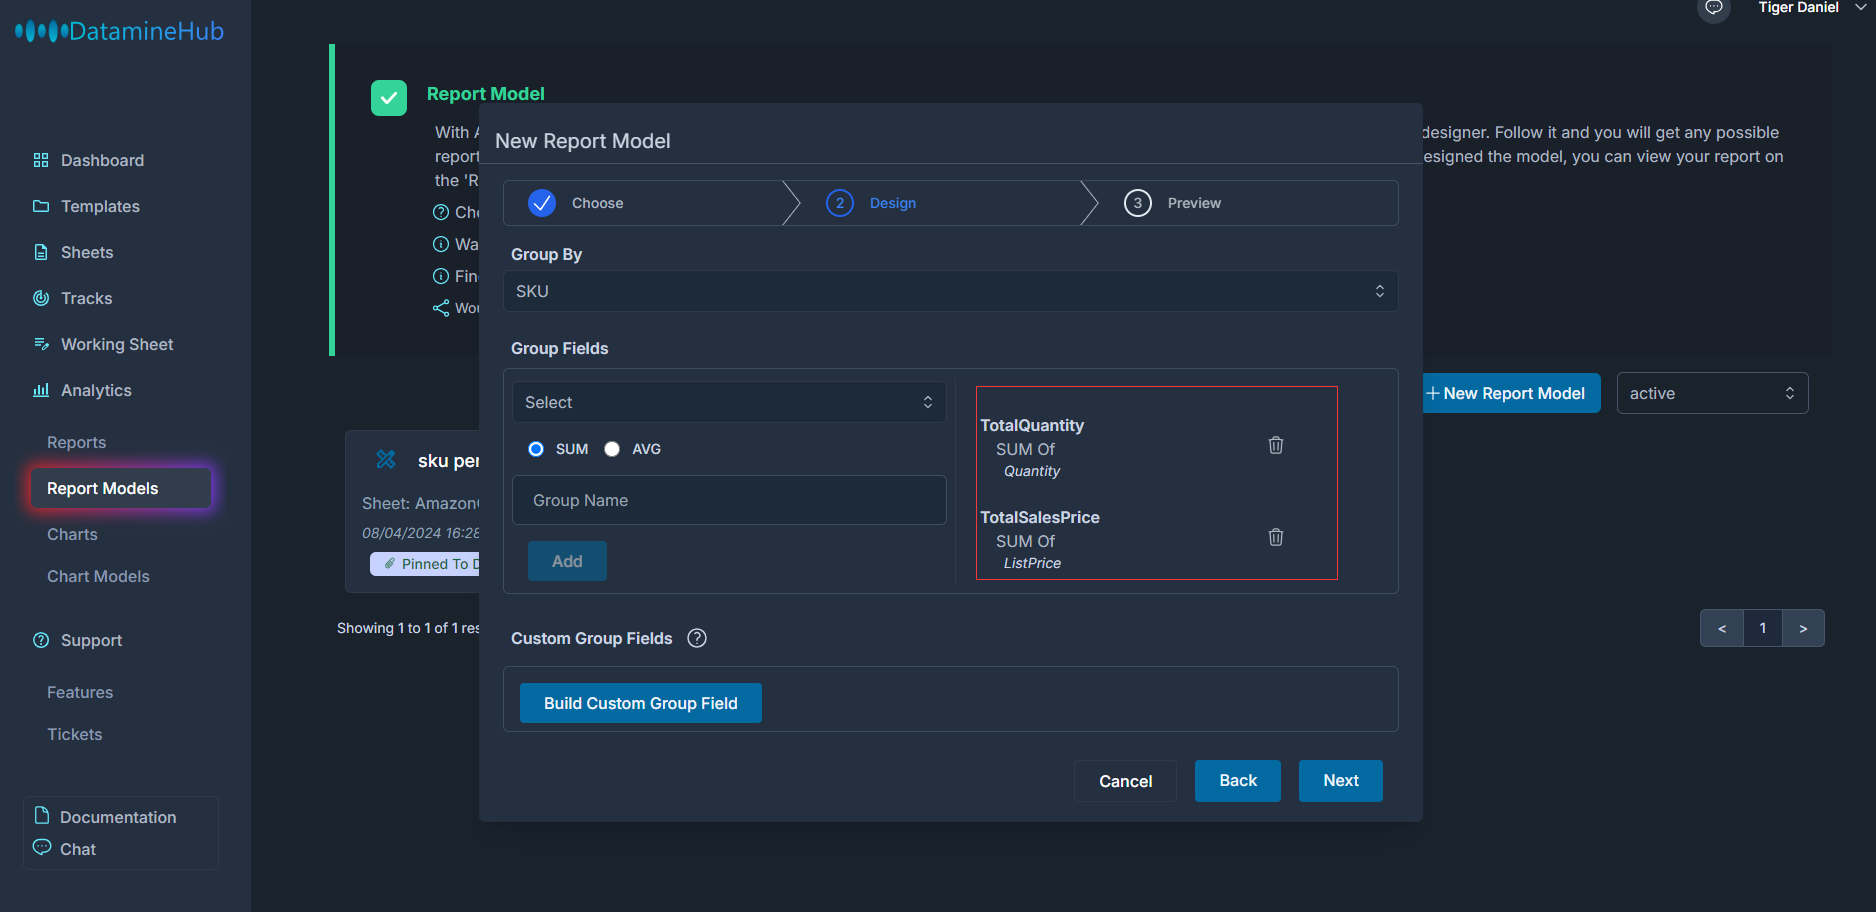Image resolution: width=1876 pixels, height=912 pixels.
Task: Click the Support menu item
Action: pyautogui.click(x=91, y=640)
